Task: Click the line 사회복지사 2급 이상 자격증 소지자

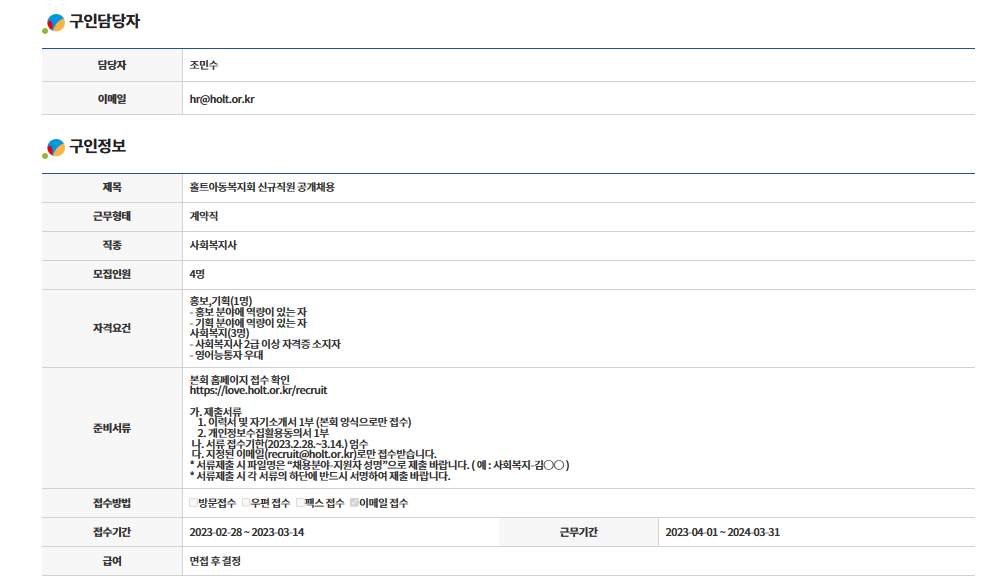Action: [x=265, y=344]
